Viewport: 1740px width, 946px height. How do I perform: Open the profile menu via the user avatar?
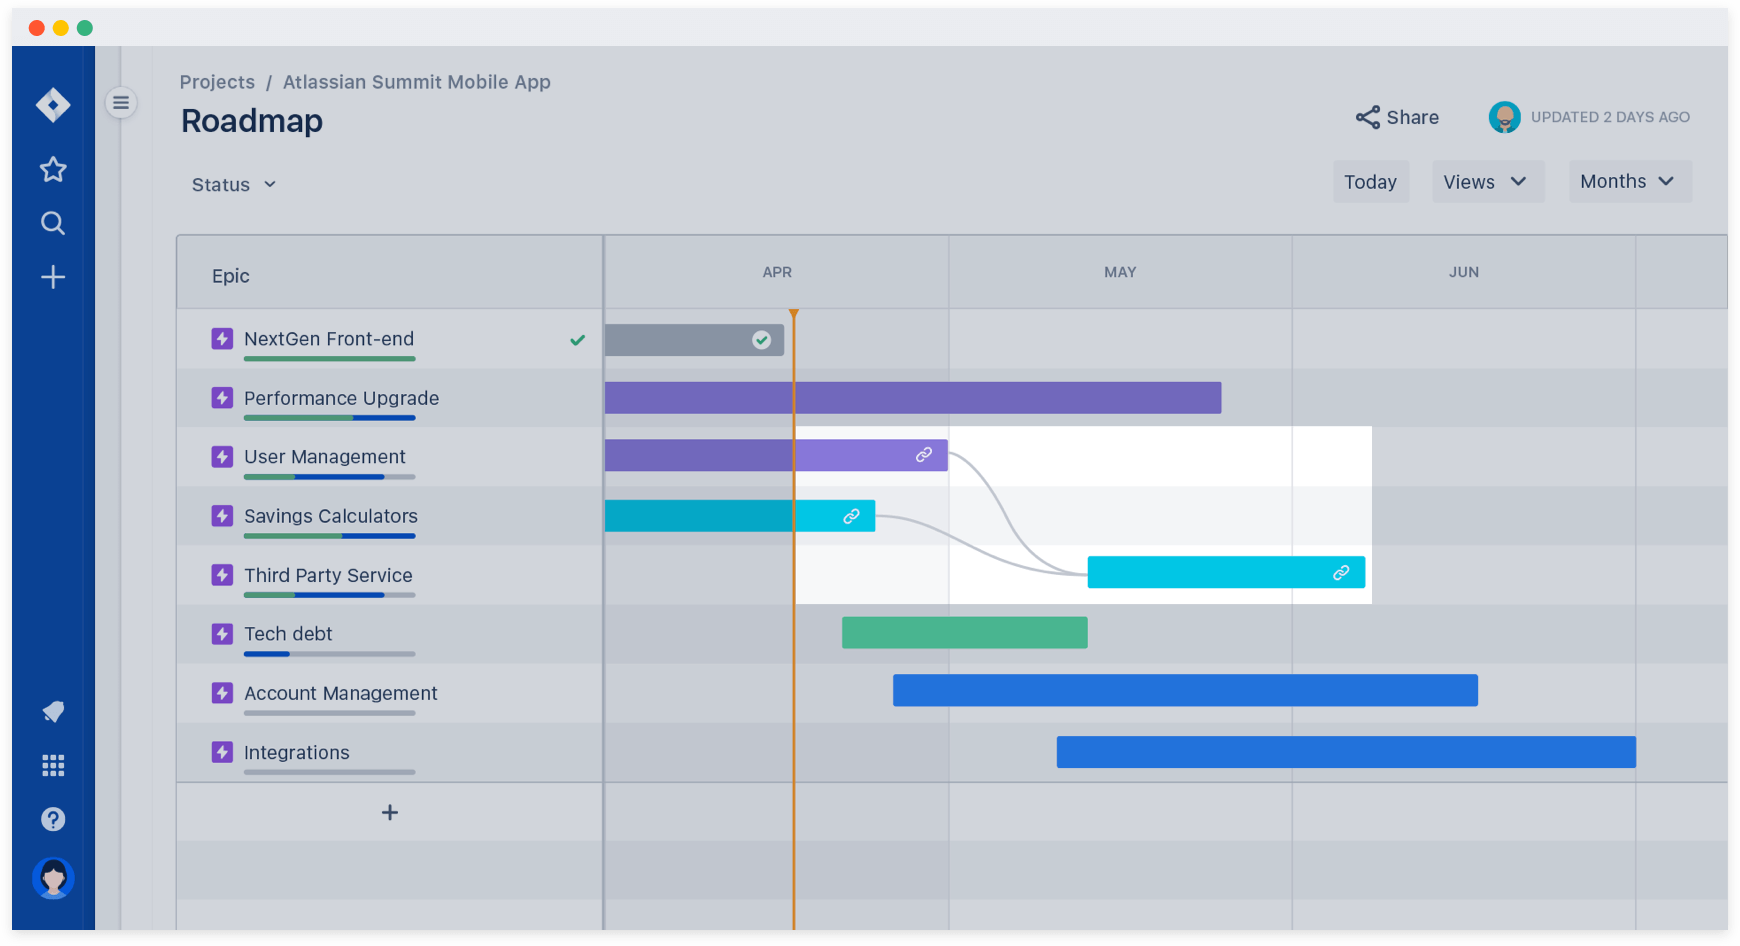point(53,878)
